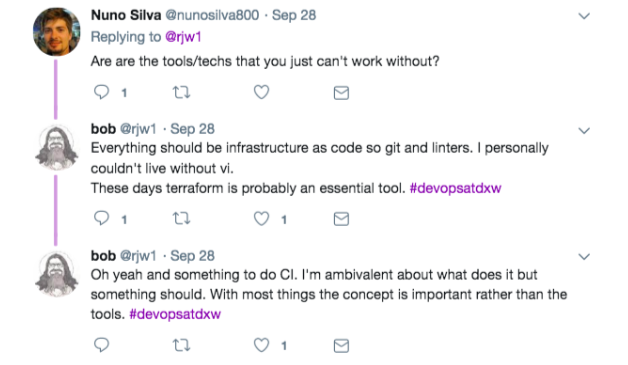Viewport: 628px width, 365px height.
Task: Like bob's CI concept tweet
Action: (261, 345)
